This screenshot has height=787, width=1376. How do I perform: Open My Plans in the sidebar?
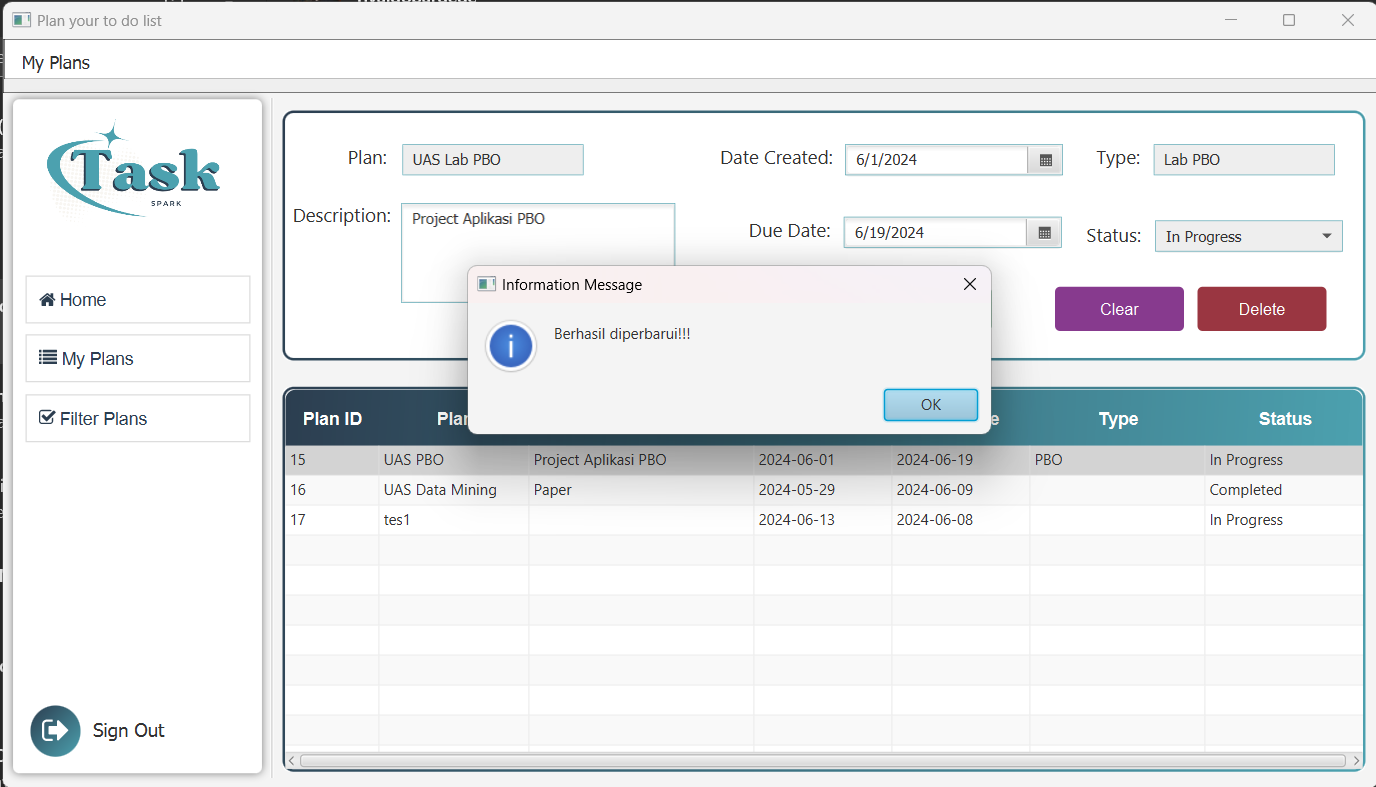pos(138,359)
